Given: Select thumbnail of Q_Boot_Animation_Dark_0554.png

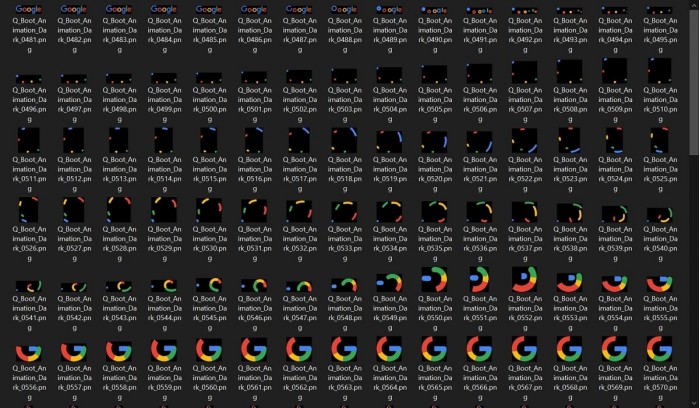Looking at the screenshot, I should point(615,283).
